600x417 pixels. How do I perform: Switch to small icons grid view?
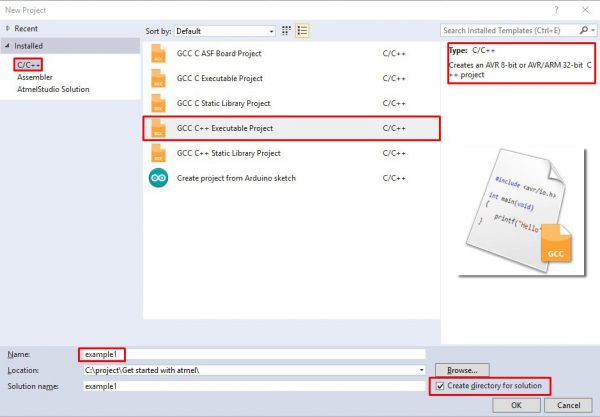(286, 31)
